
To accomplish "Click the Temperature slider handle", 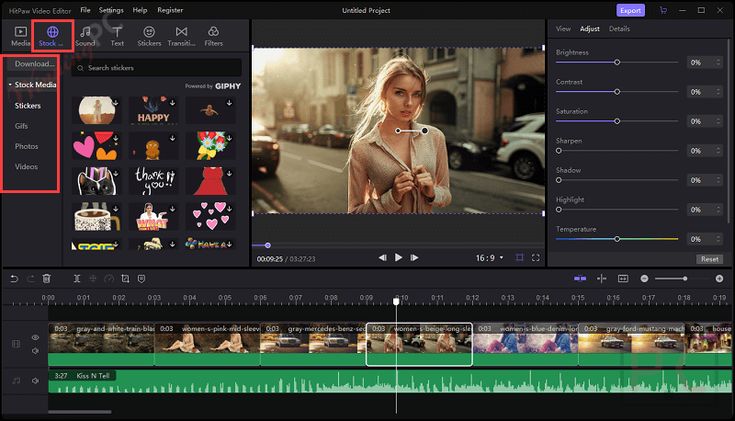I will (617, 239).
